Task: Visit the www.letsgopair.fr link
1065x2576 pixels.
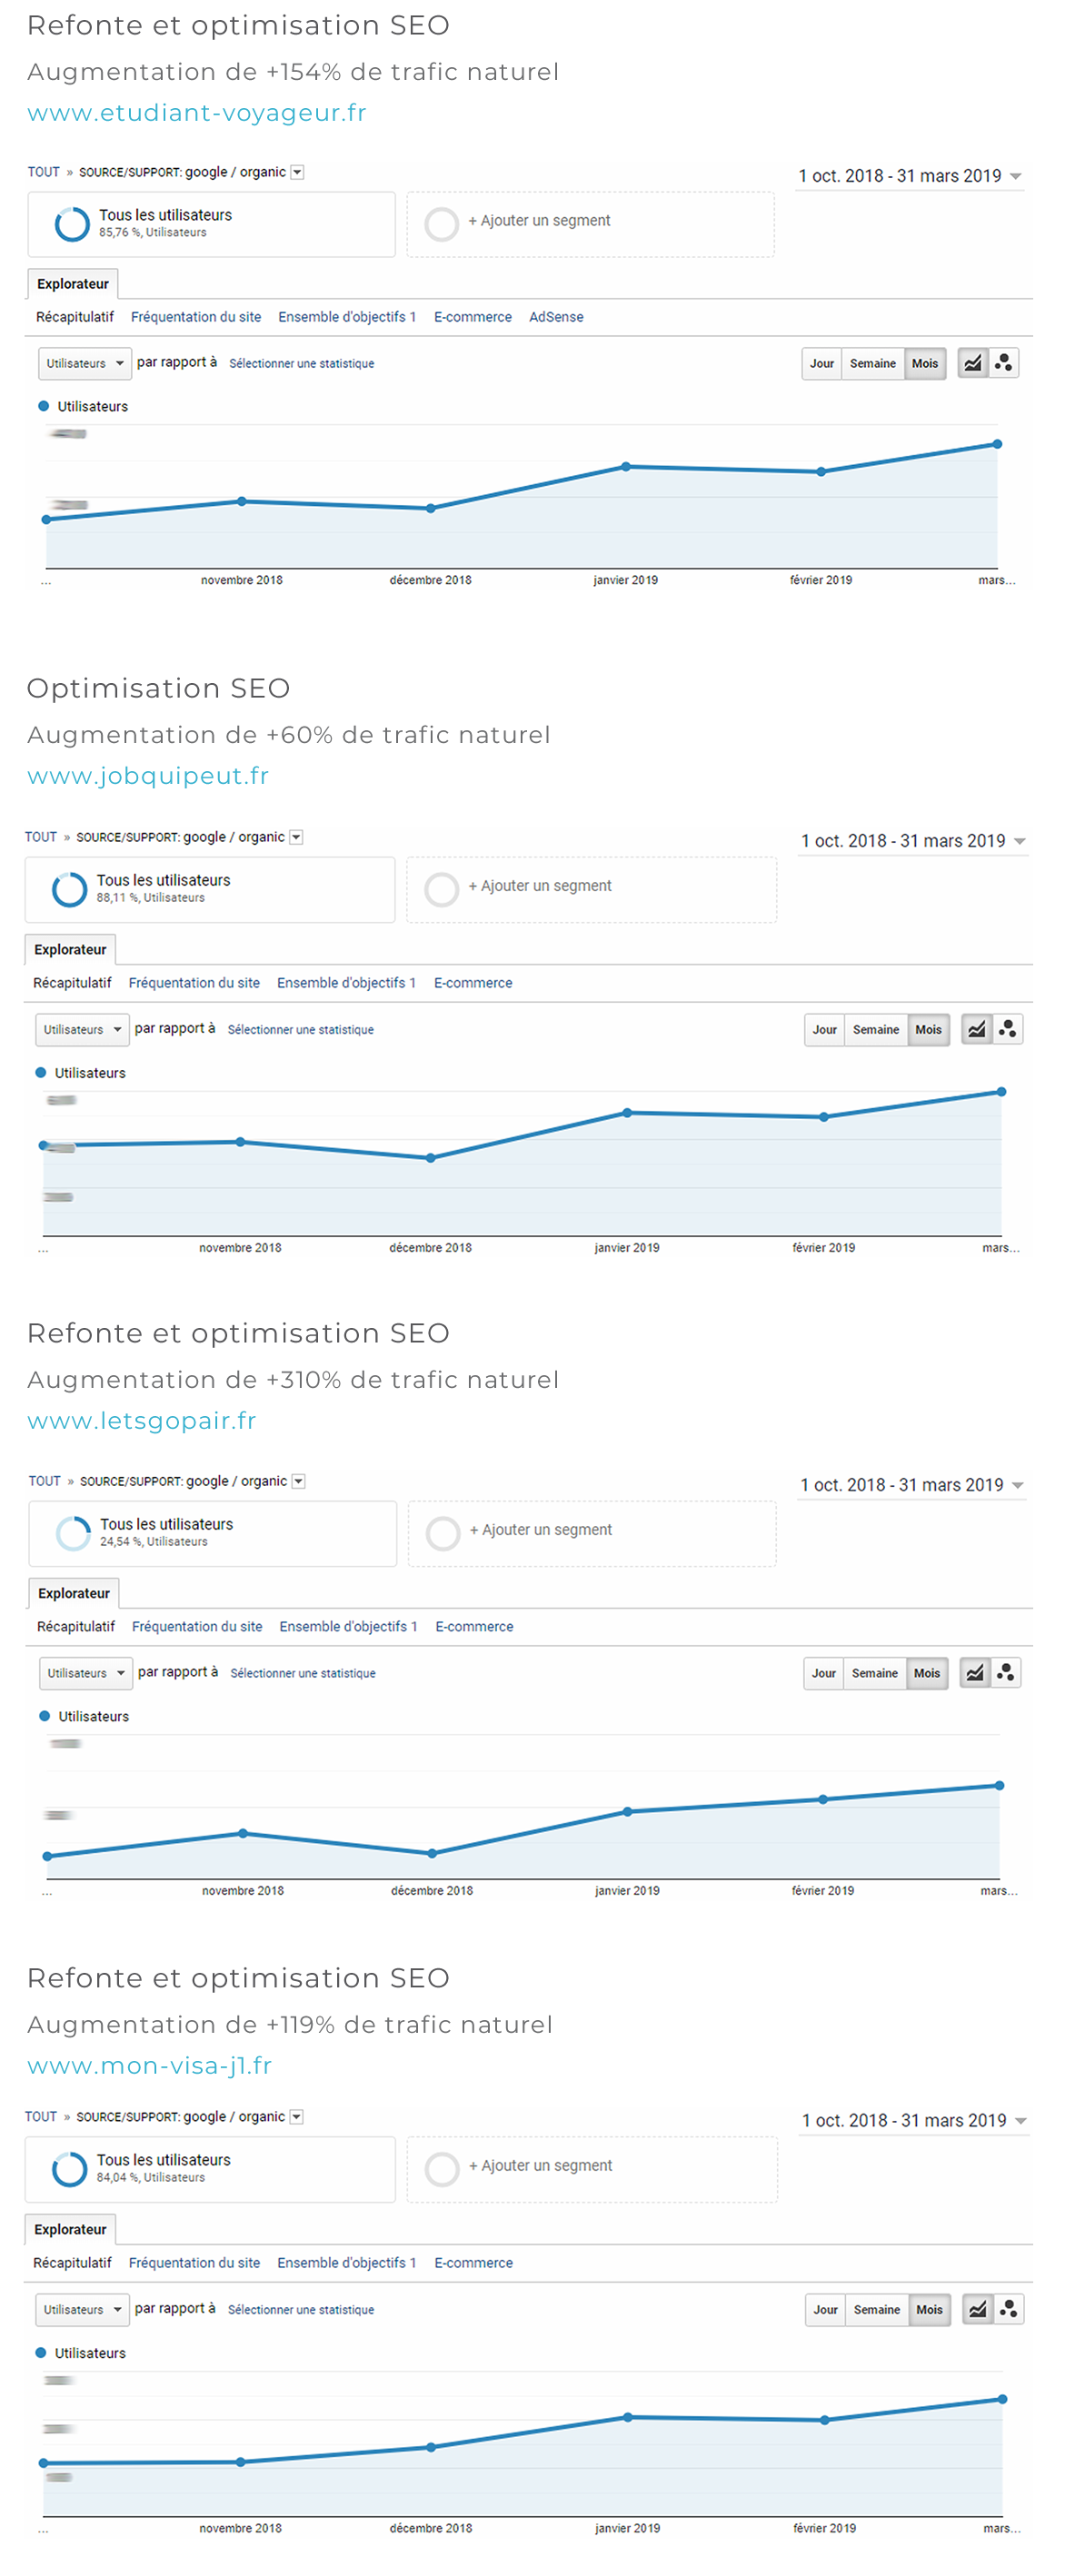Action: (141, 1421)
